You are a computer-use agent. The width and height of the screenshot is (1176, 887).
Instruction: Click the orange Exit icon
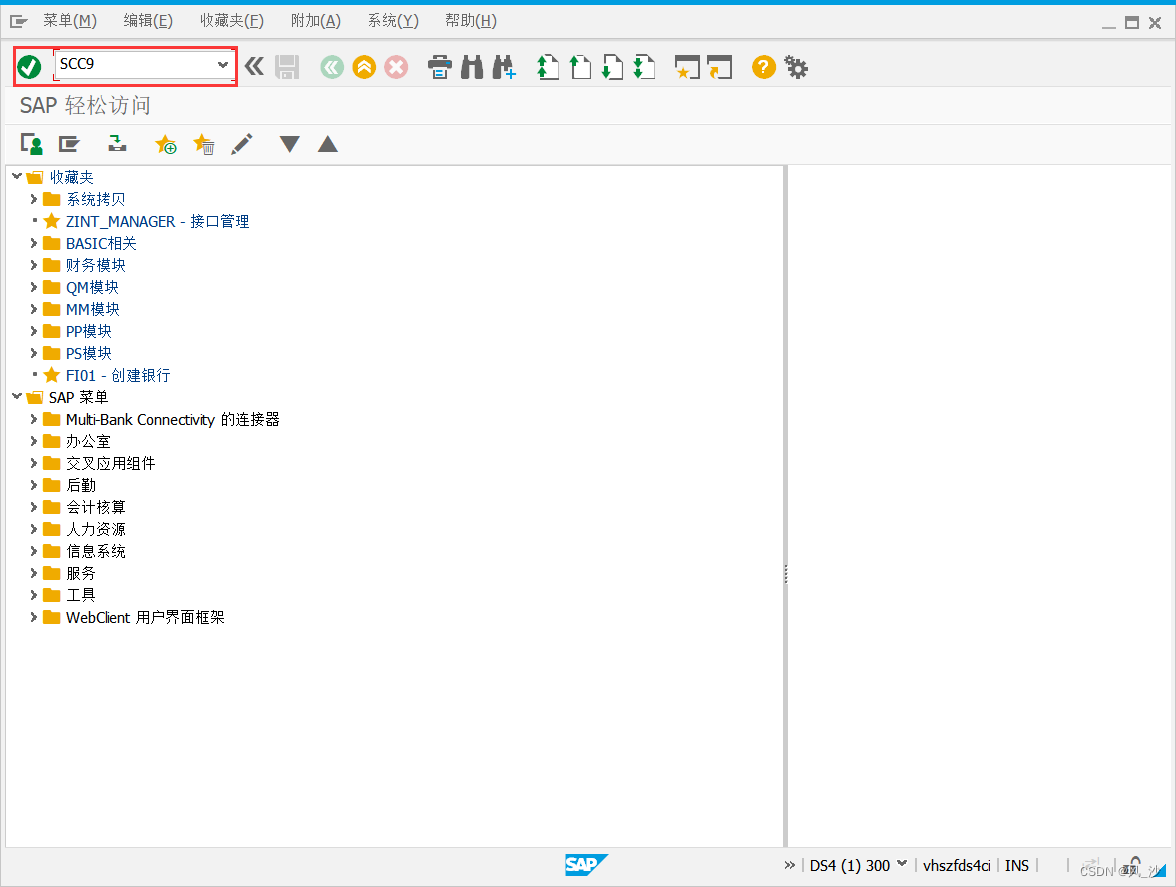click(x=364, y=67)
